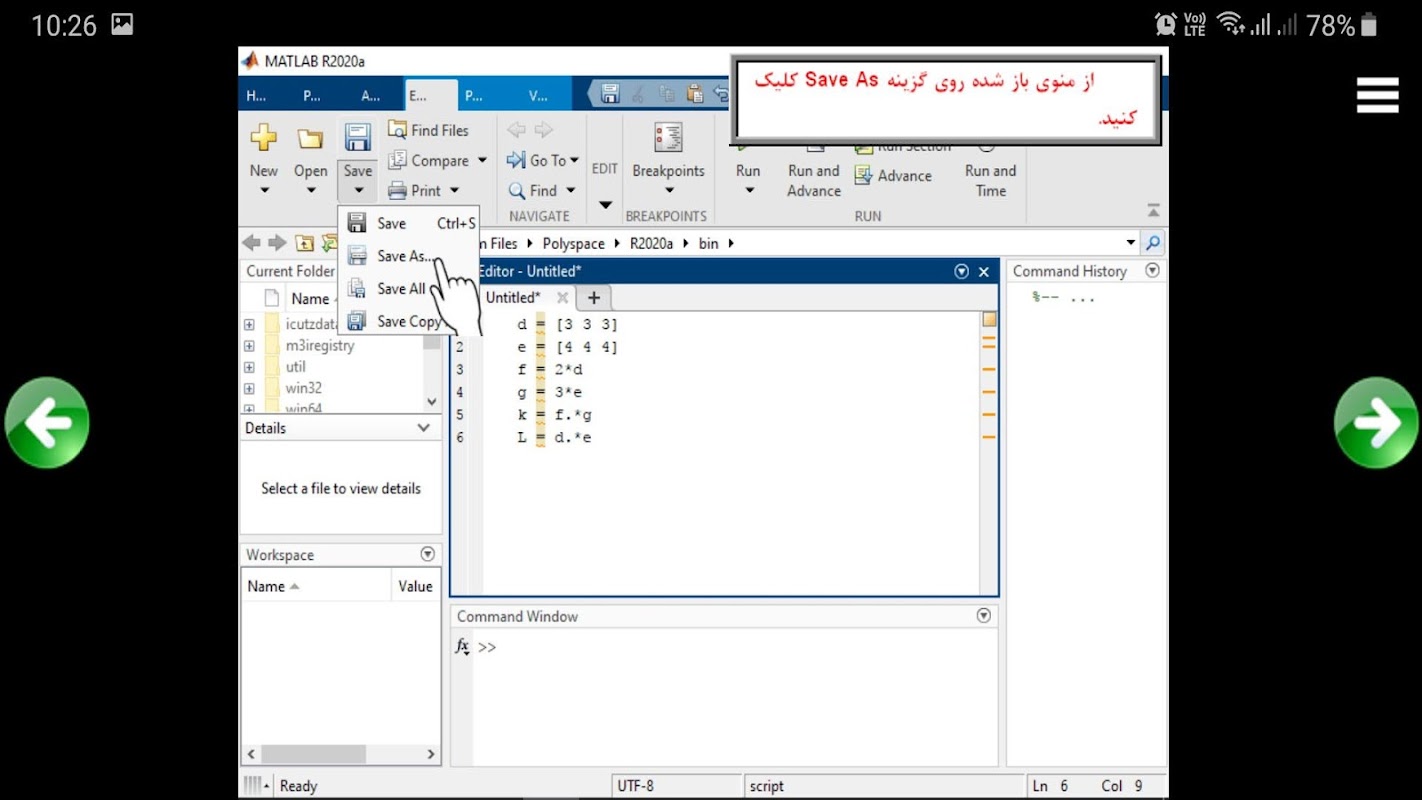Expand the Print dropdown arrow

tap(454, 190)
